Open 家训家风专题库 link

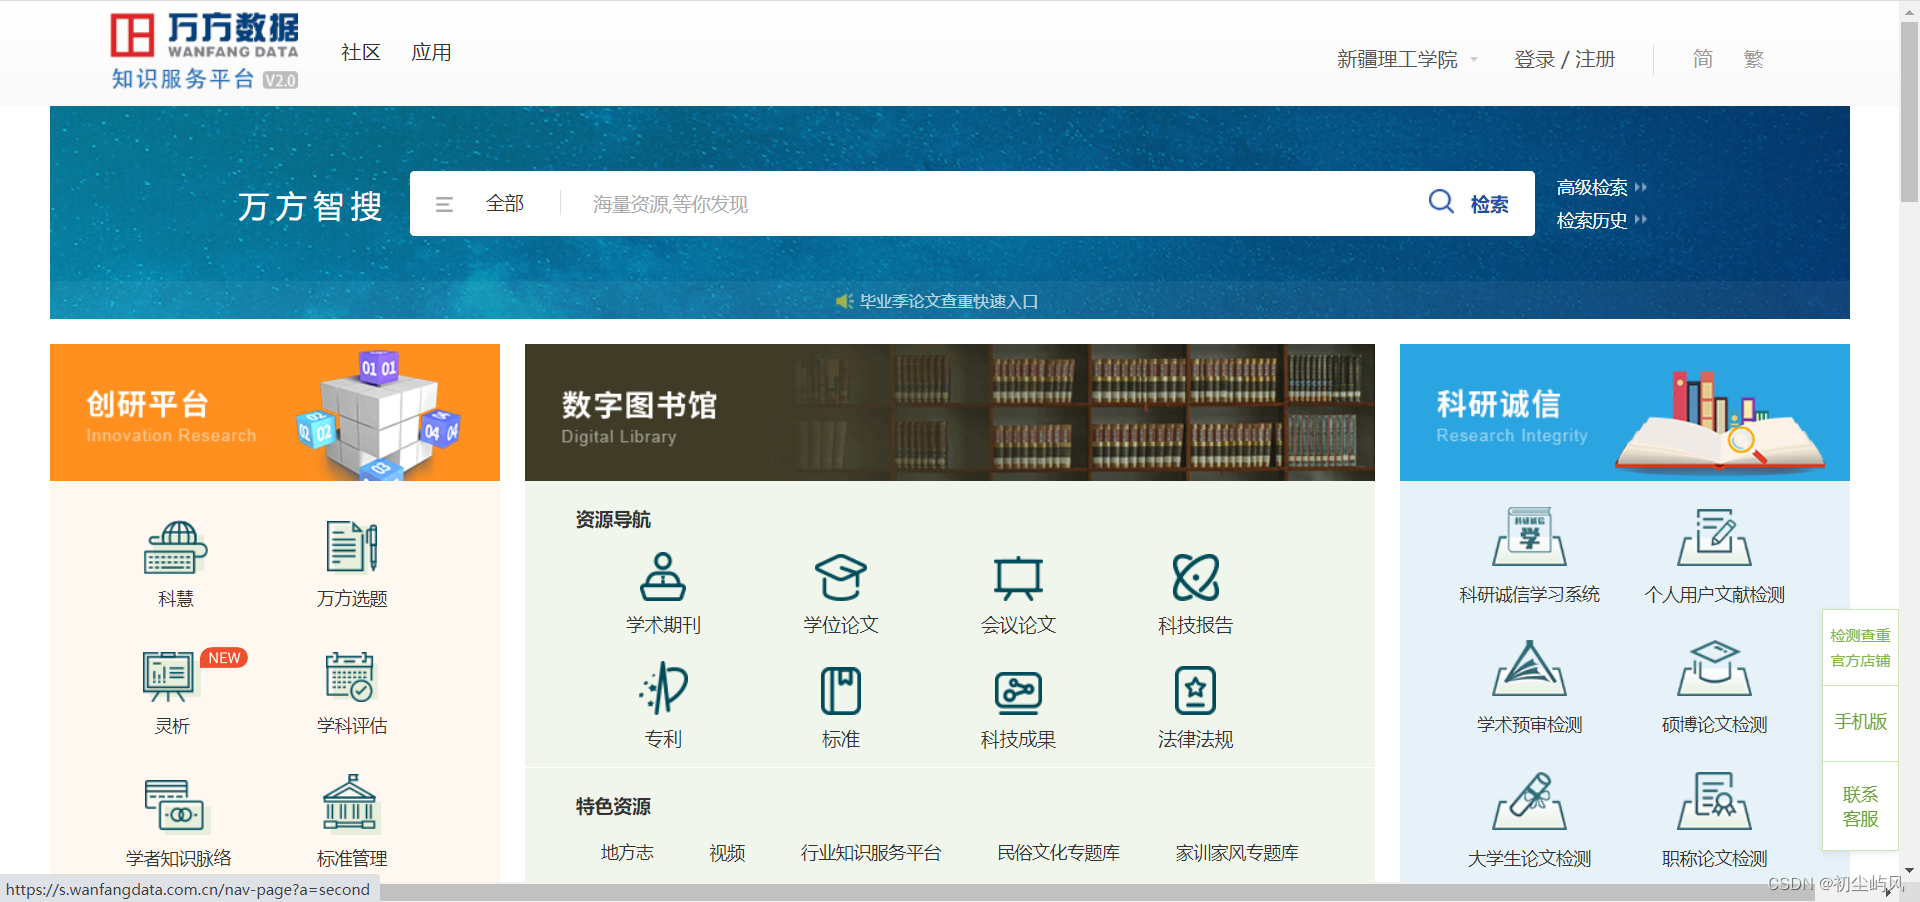pyautogui.click(x=1237, y=852)
